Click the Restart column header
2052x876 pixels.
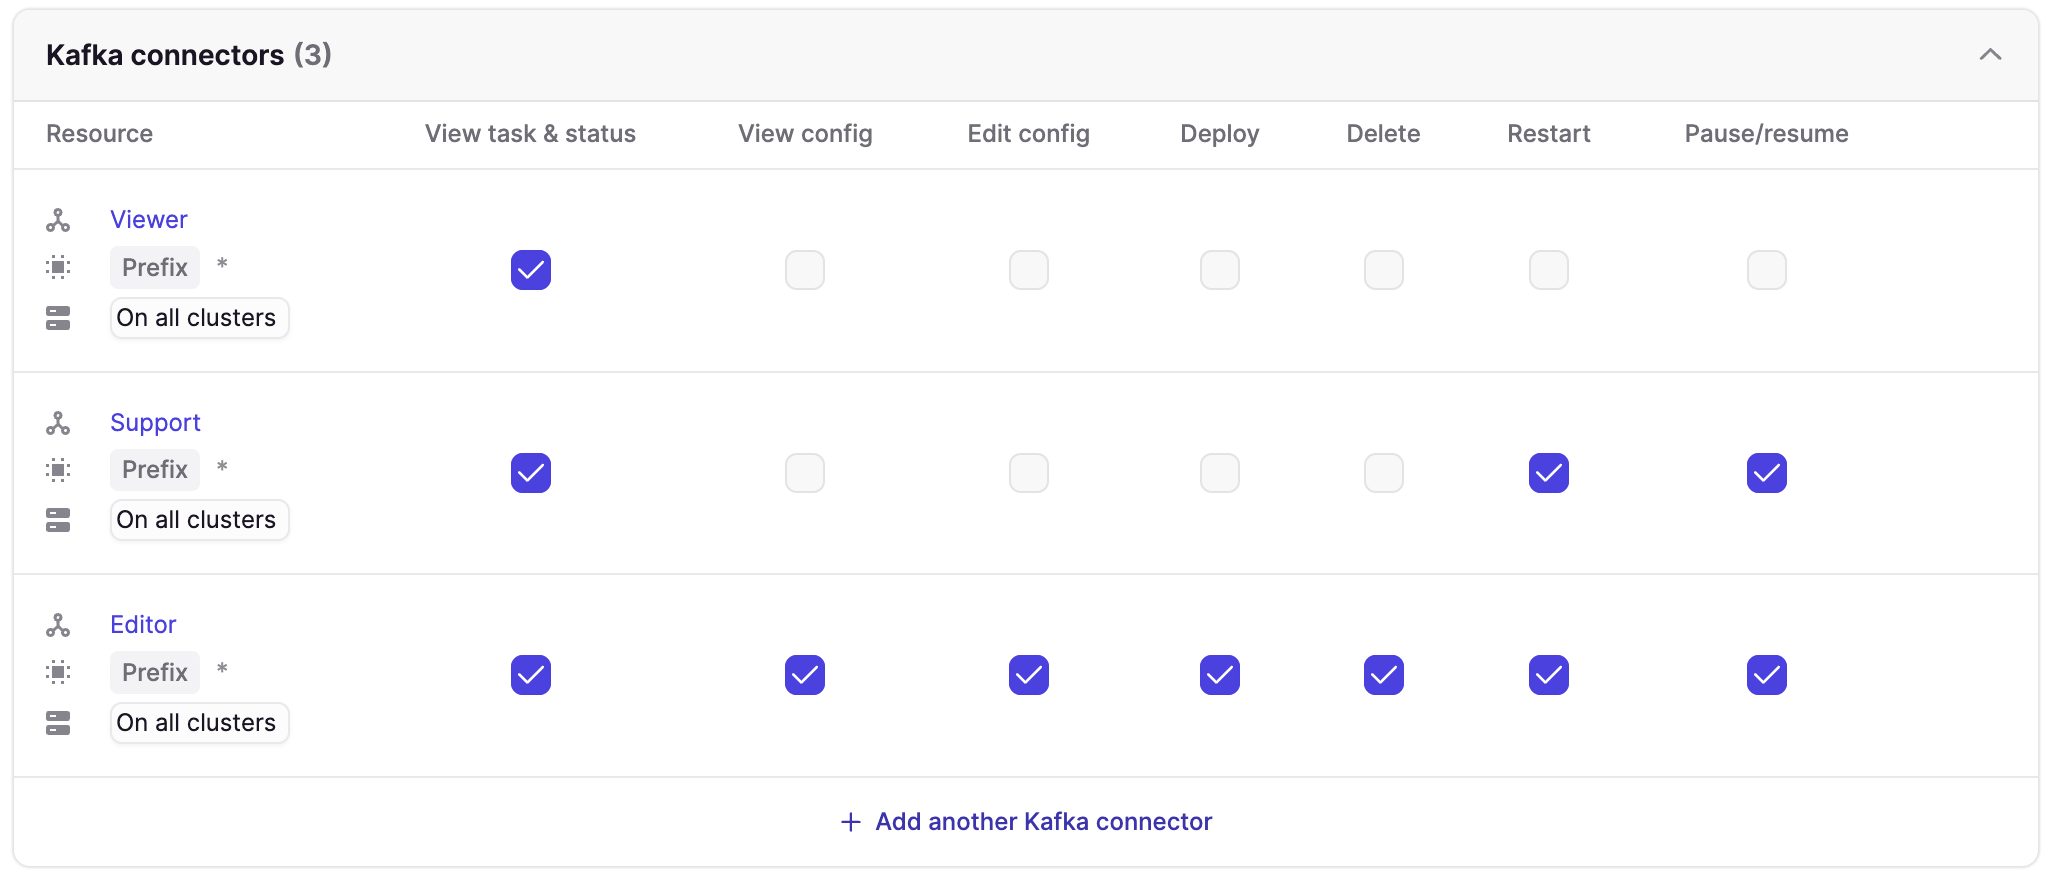pyautogui.click(x=1549, y=134)
